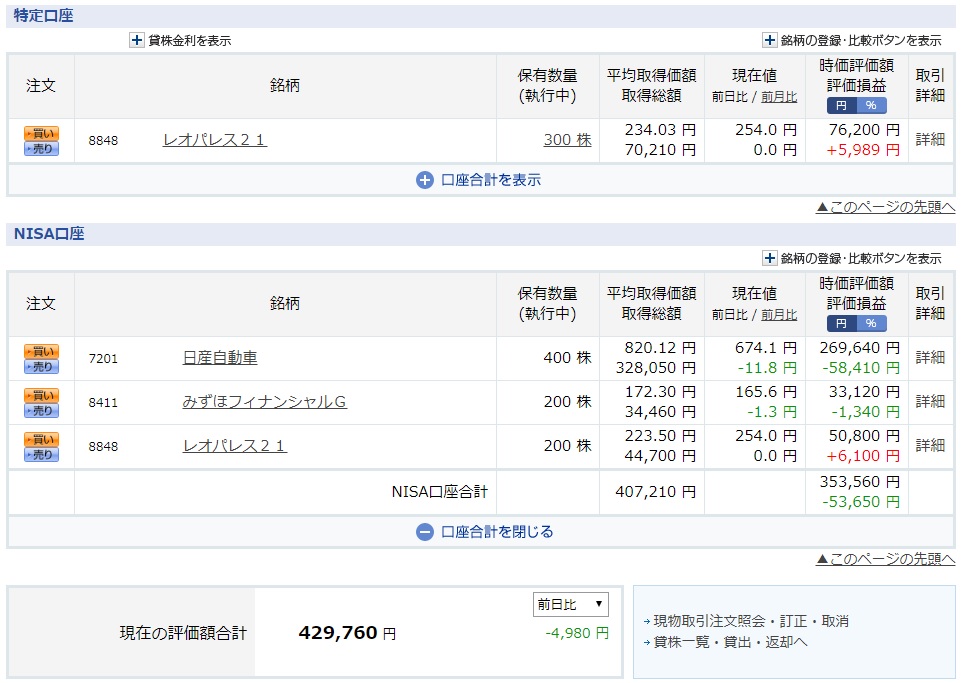Click 買い button for みずほフィナンシャルG
The image size is (965, 683).
click(41, 395)
